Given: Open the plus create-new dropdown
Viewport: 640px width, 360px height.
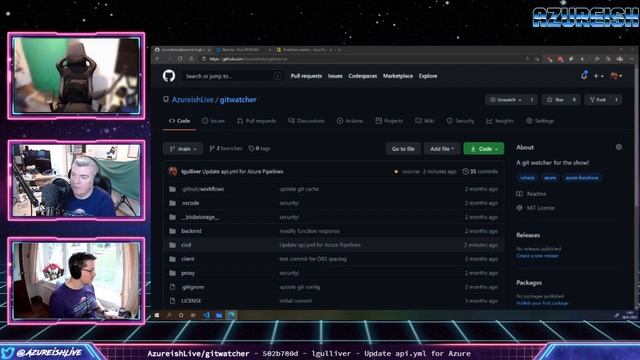Looking at the screenshot, I should (598, 76).
